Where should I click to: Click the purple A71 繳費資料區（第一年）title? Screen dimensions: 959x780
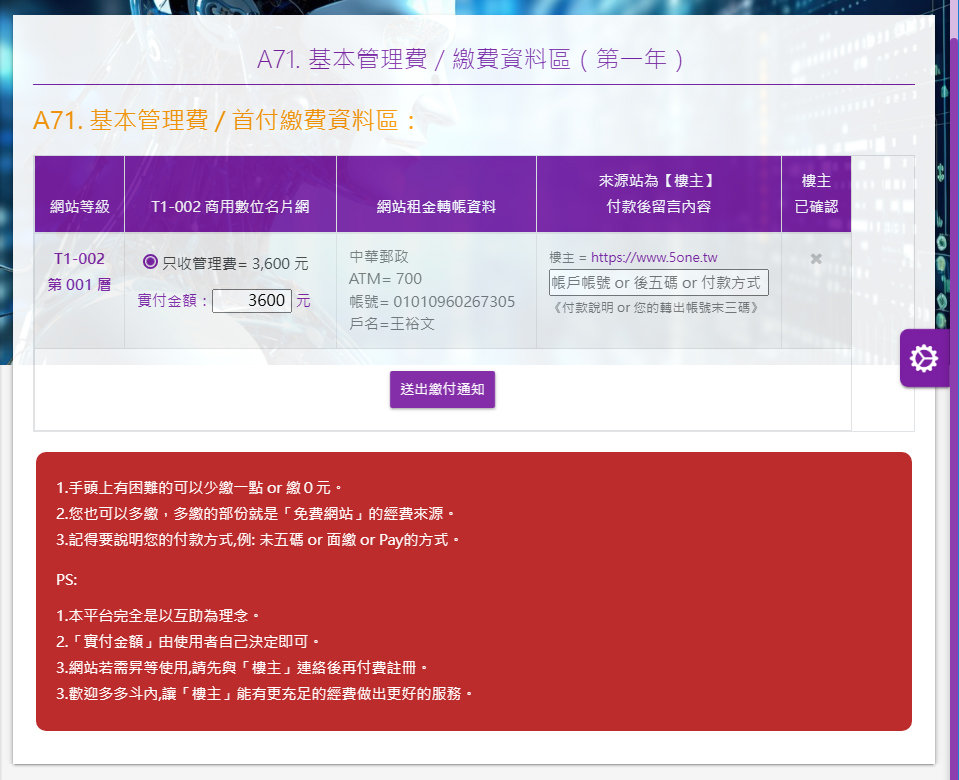pyautogui.click(x=473, y=59)
